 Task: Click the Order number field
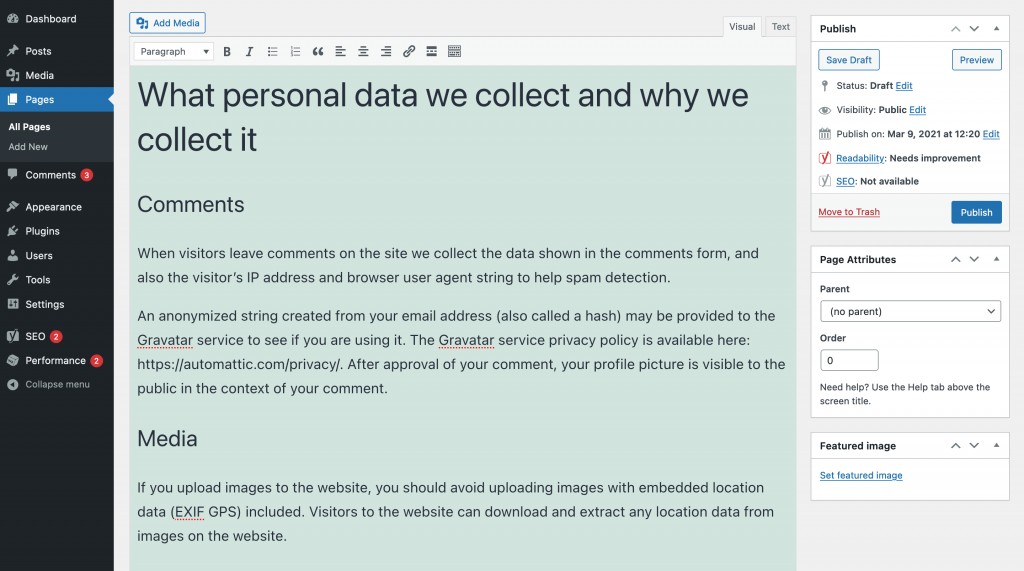pos(849,360)
